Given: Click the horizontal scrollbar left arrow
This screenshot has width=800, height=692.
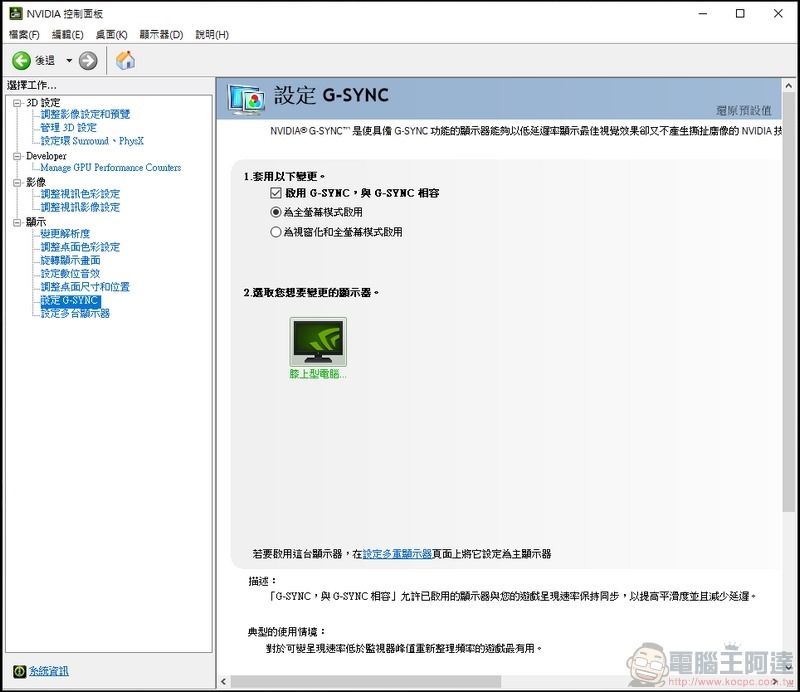Looking at the screenshot, I should coord(223,681).
